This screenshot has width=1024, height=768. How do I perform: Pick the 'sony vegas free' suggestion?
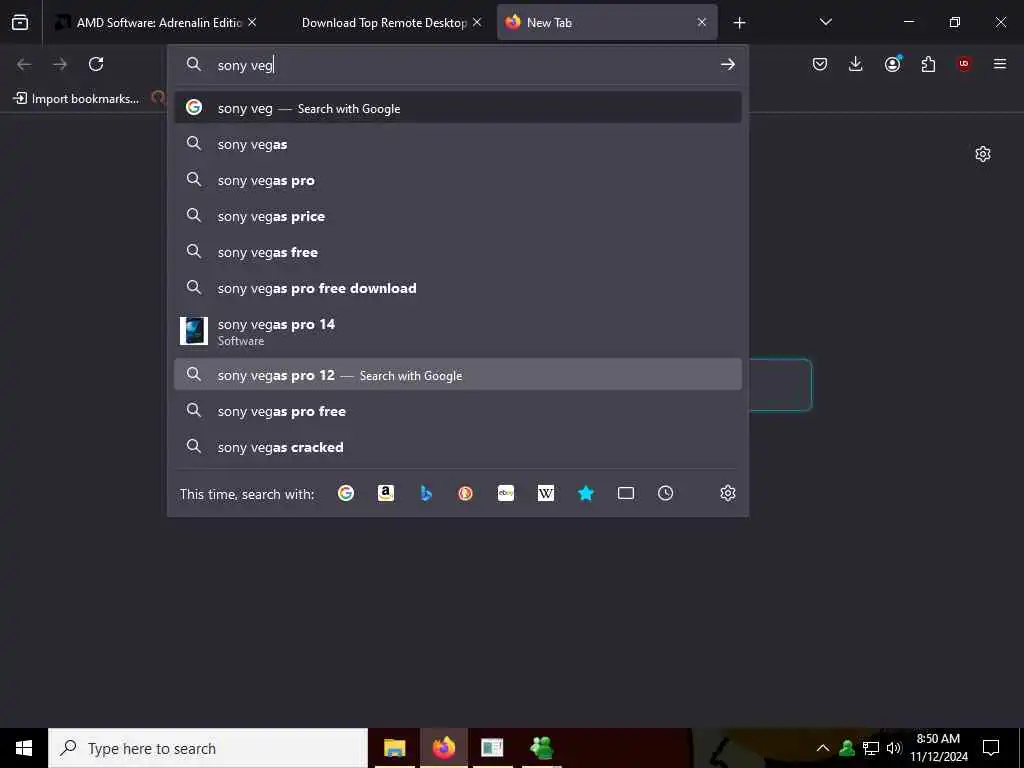click(x=458, y=252)
